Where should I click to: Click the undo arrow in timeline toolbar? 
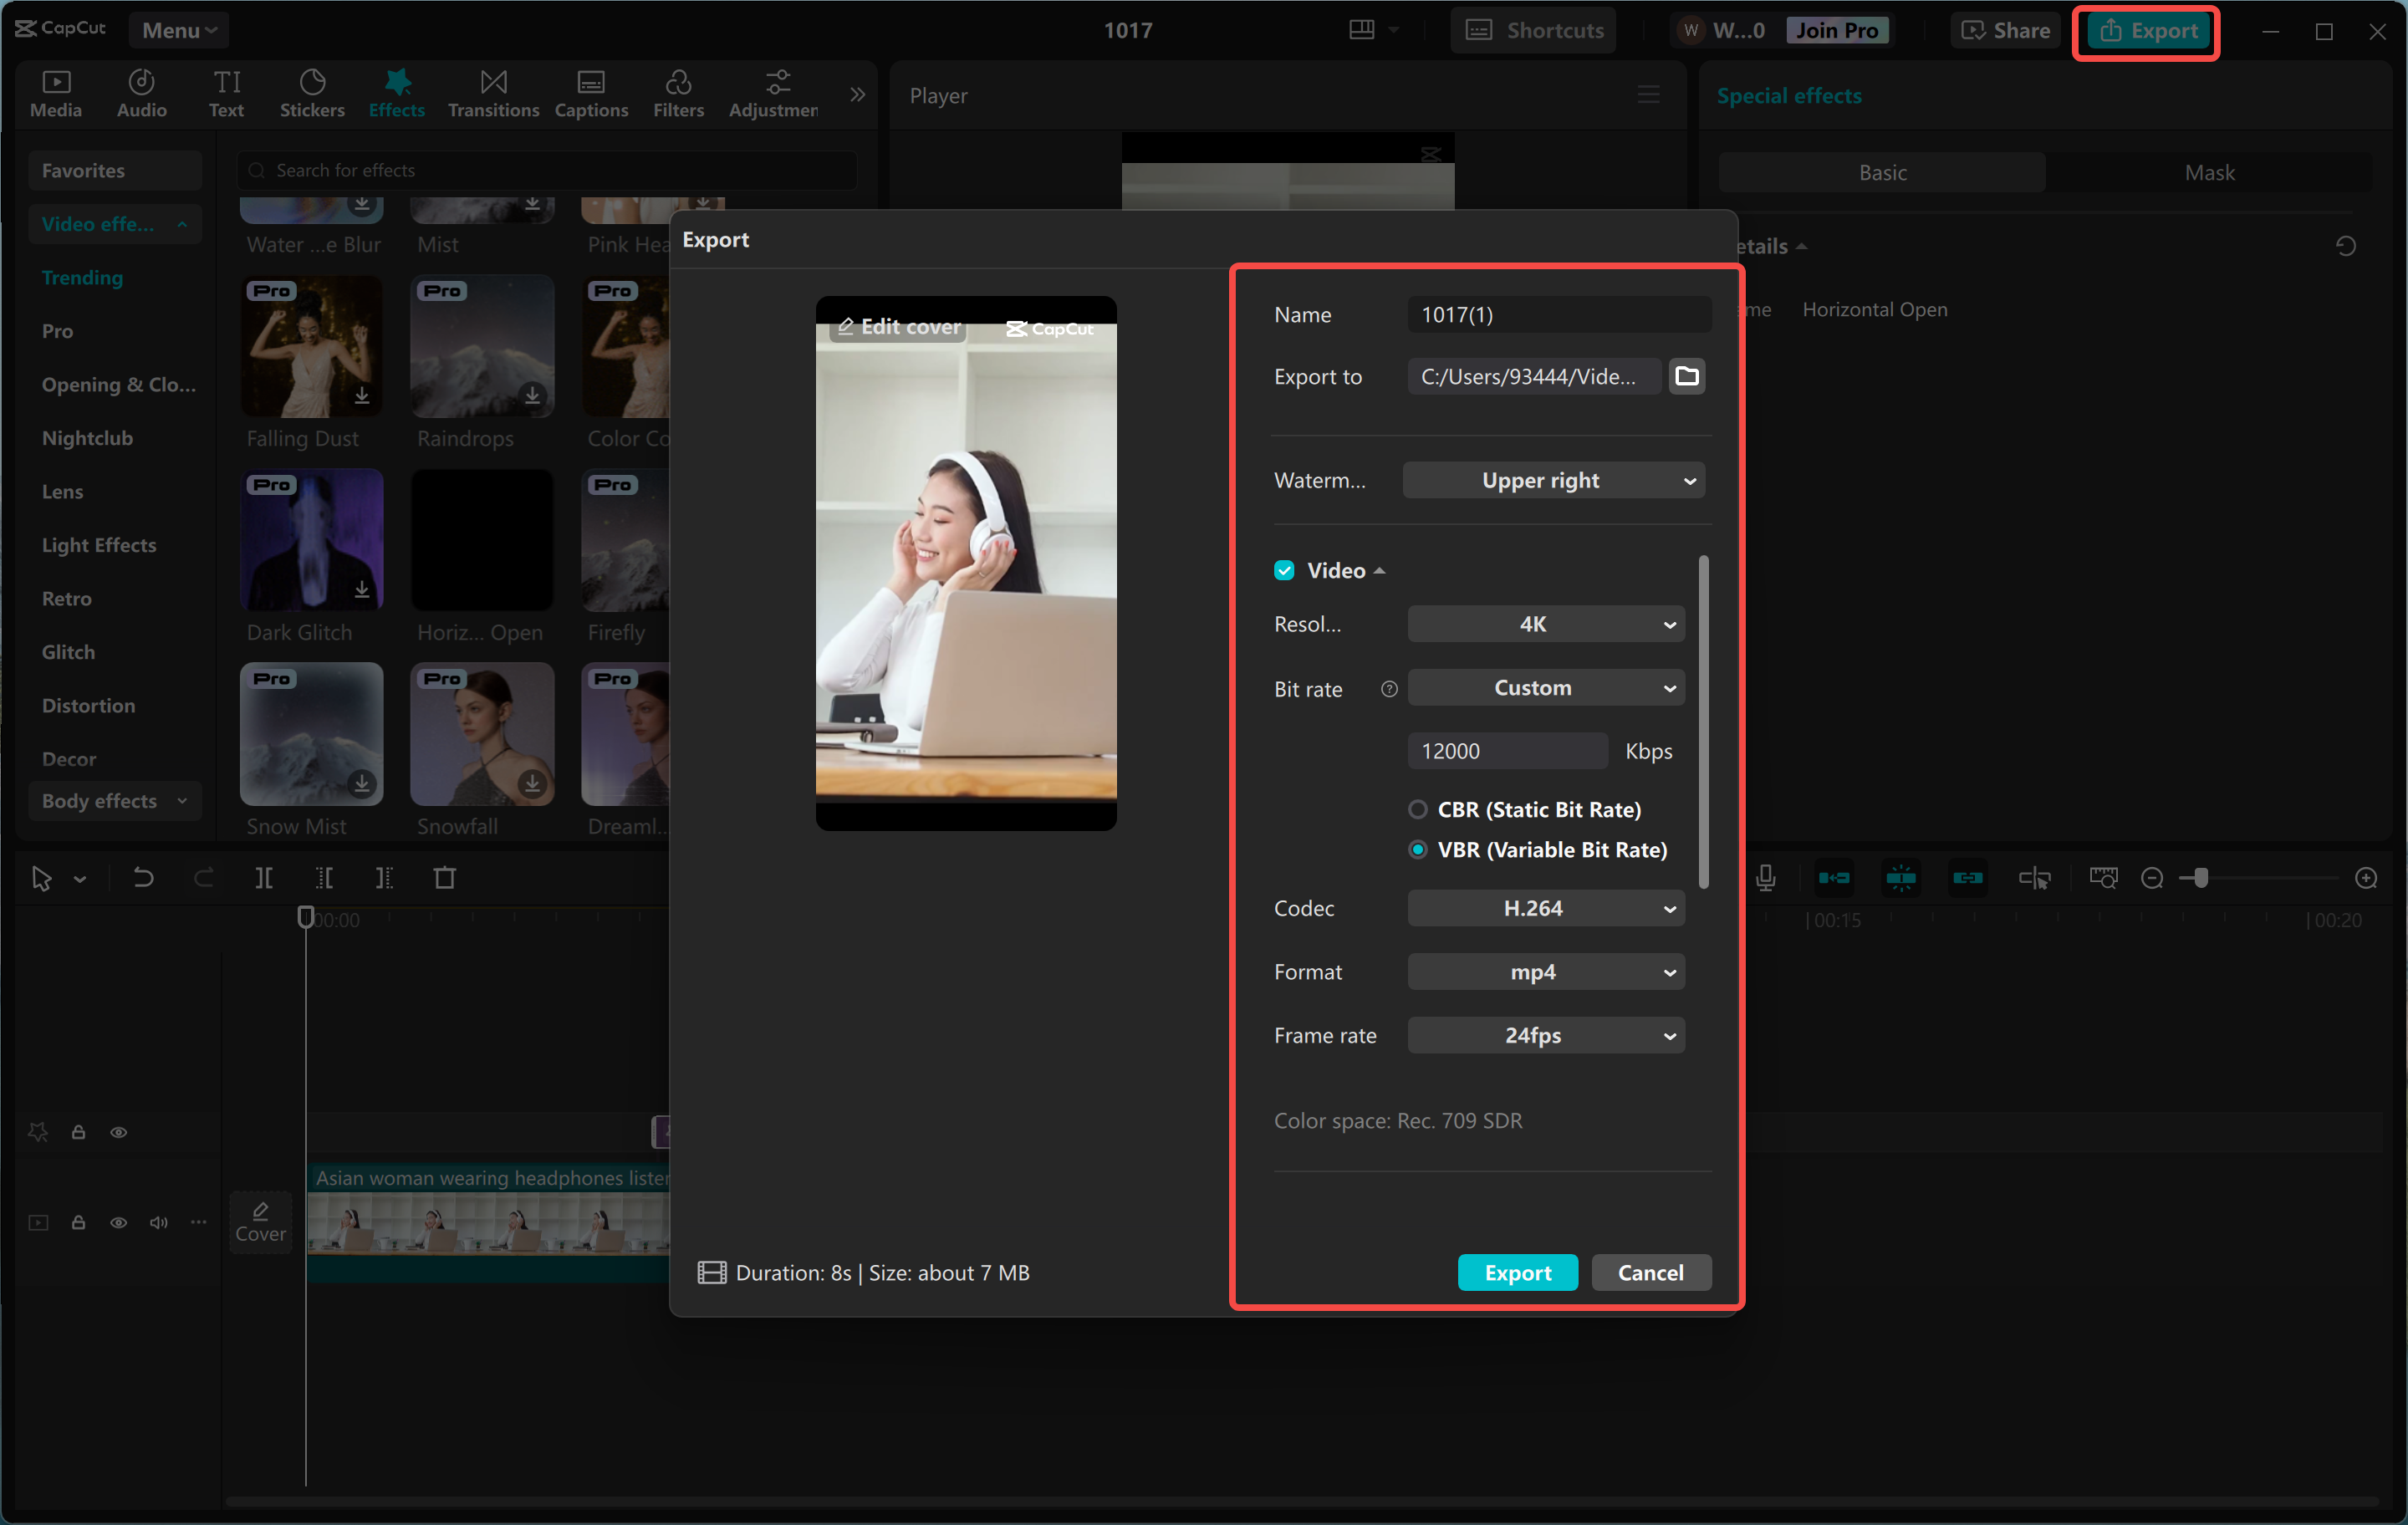[x=143, y=878]
